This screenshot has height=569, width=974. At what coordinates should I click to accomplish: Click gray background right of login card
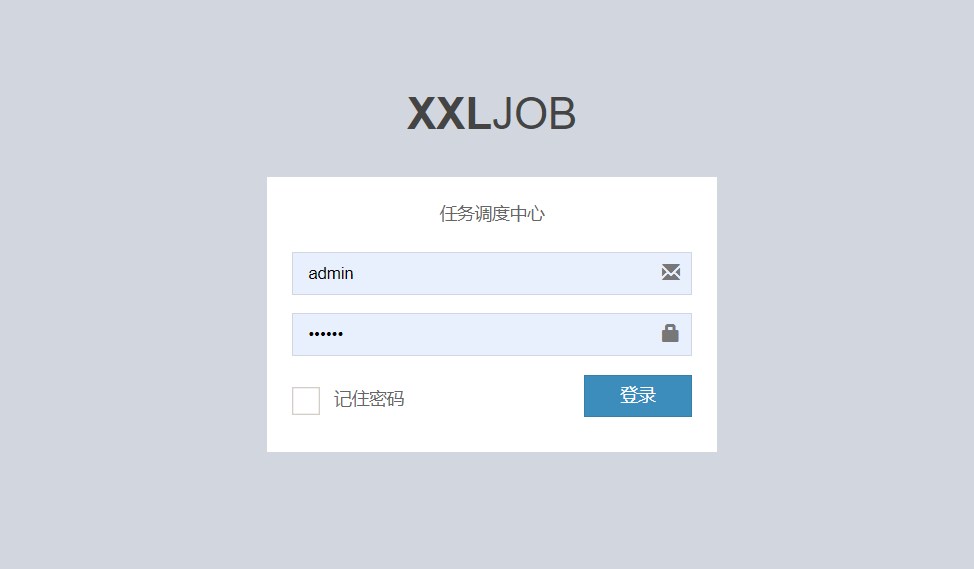point(845,314)
